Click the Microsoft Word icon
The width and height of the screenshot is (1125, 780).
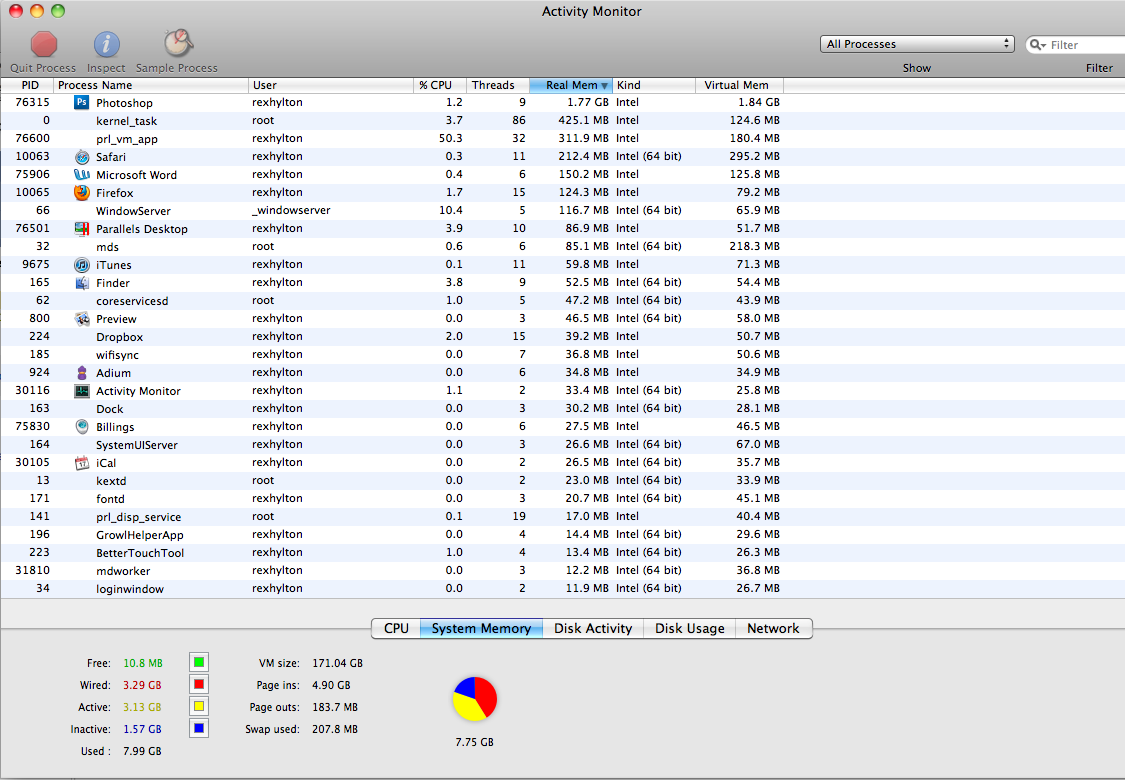[82, 174]
